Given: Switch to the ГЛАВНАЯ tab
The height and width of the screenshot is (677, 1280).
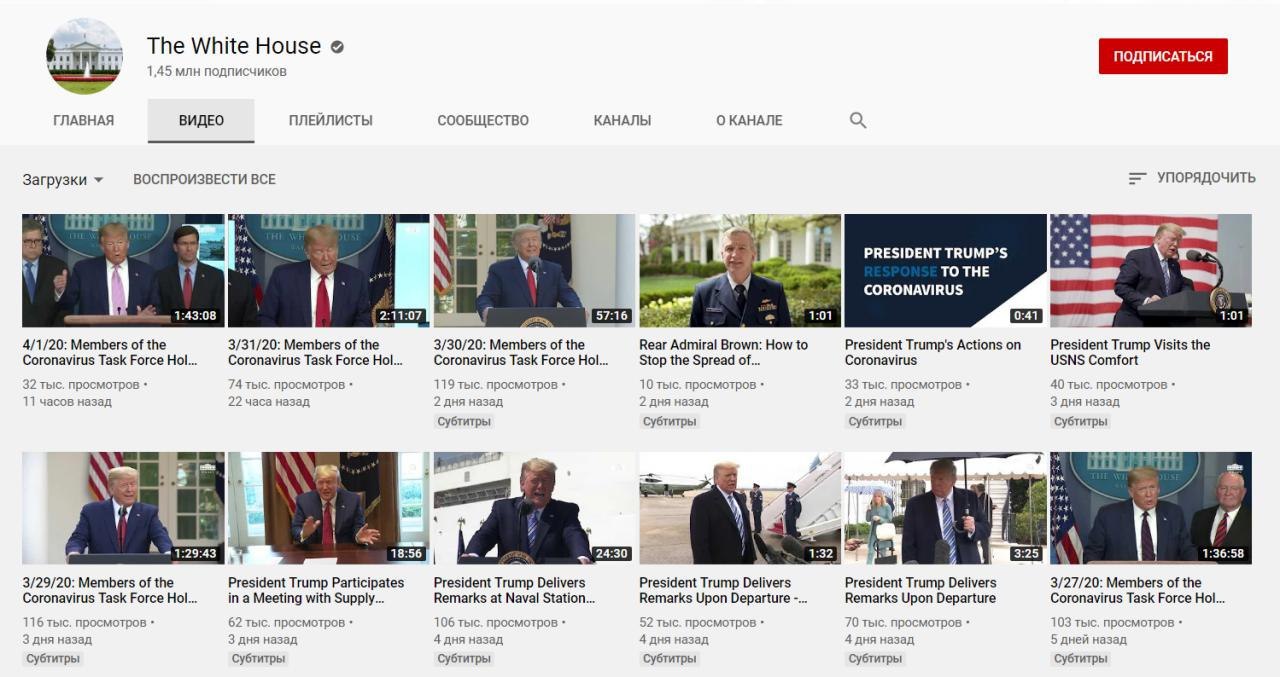Looking at the screenshot, I should (x=83, y=120).
